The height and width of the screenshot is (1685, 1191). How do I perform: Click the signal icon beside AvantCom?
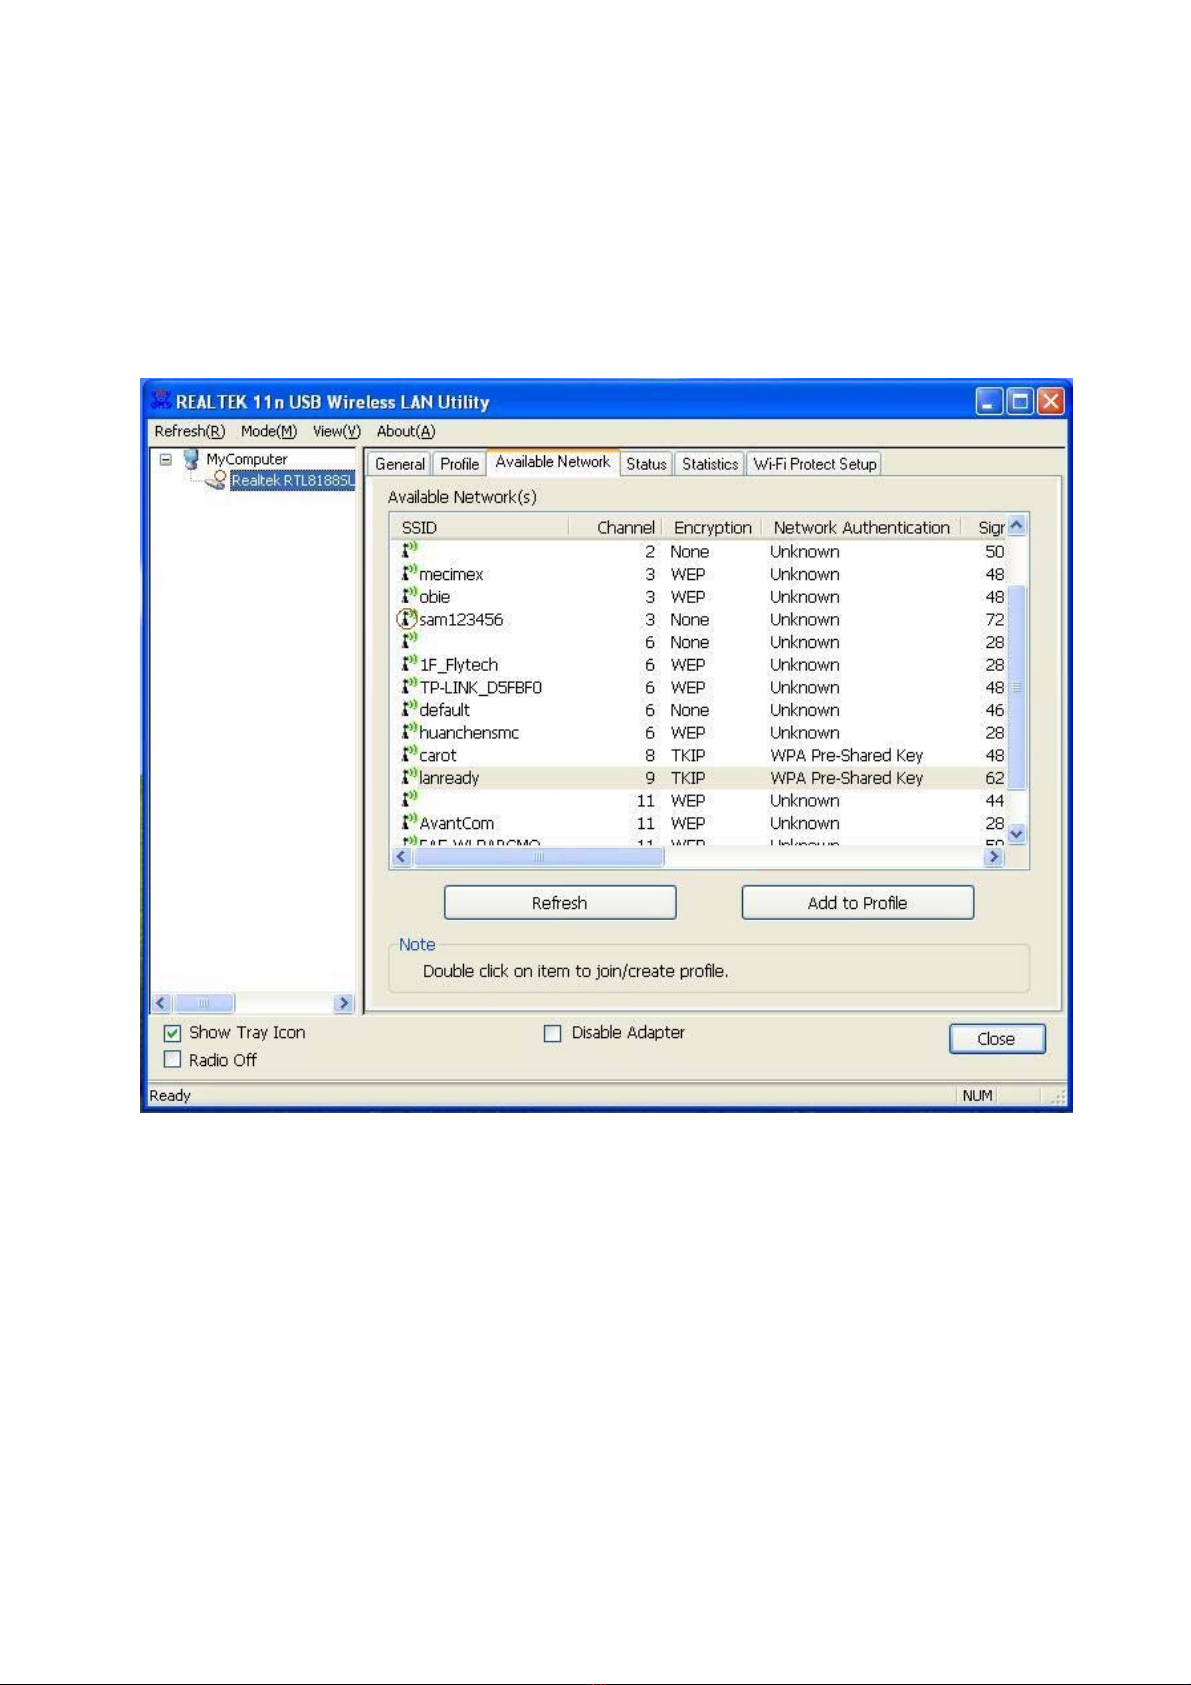(409, 823)
